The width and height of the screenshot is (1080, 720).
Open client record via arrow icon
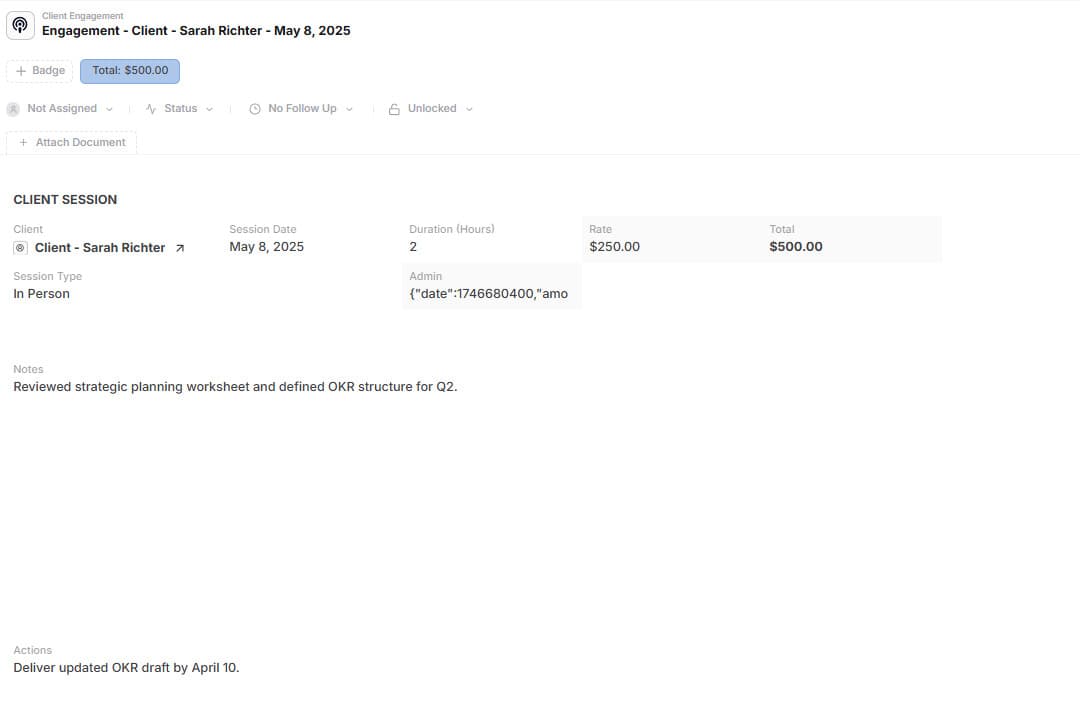pos(180,248)
